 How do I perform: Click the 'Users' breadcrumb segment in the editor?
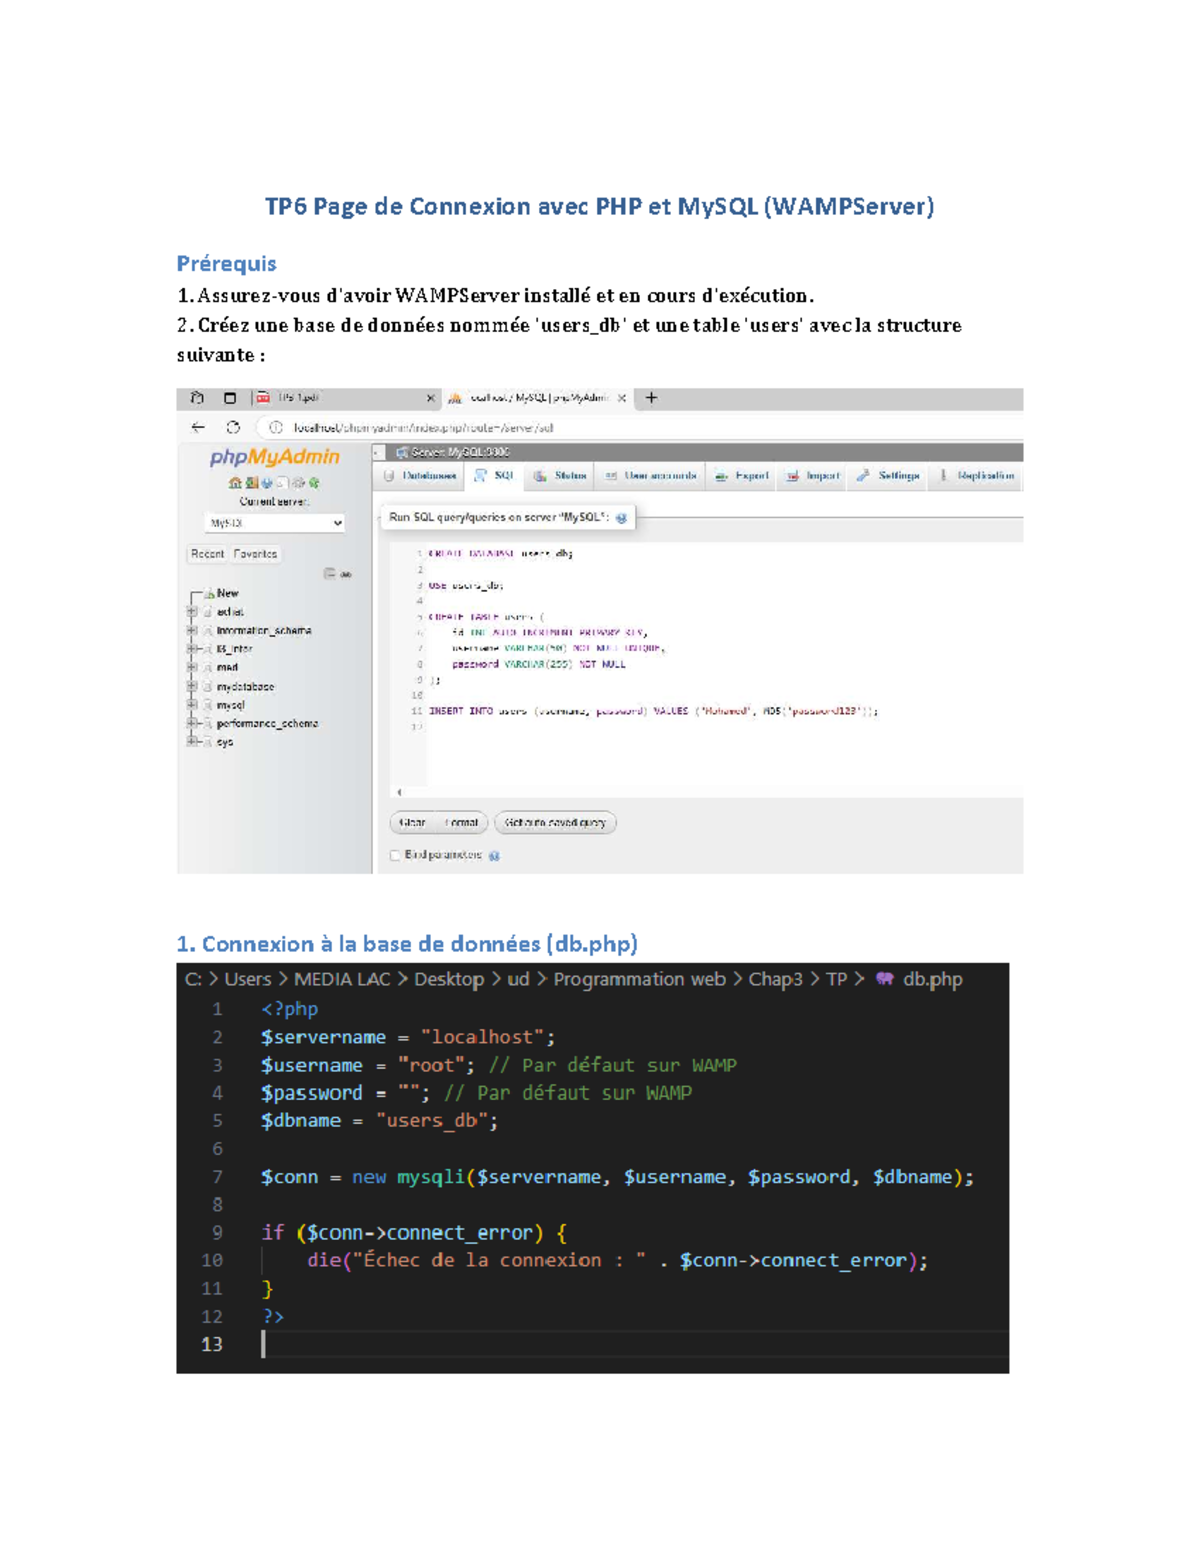[248, 979]
